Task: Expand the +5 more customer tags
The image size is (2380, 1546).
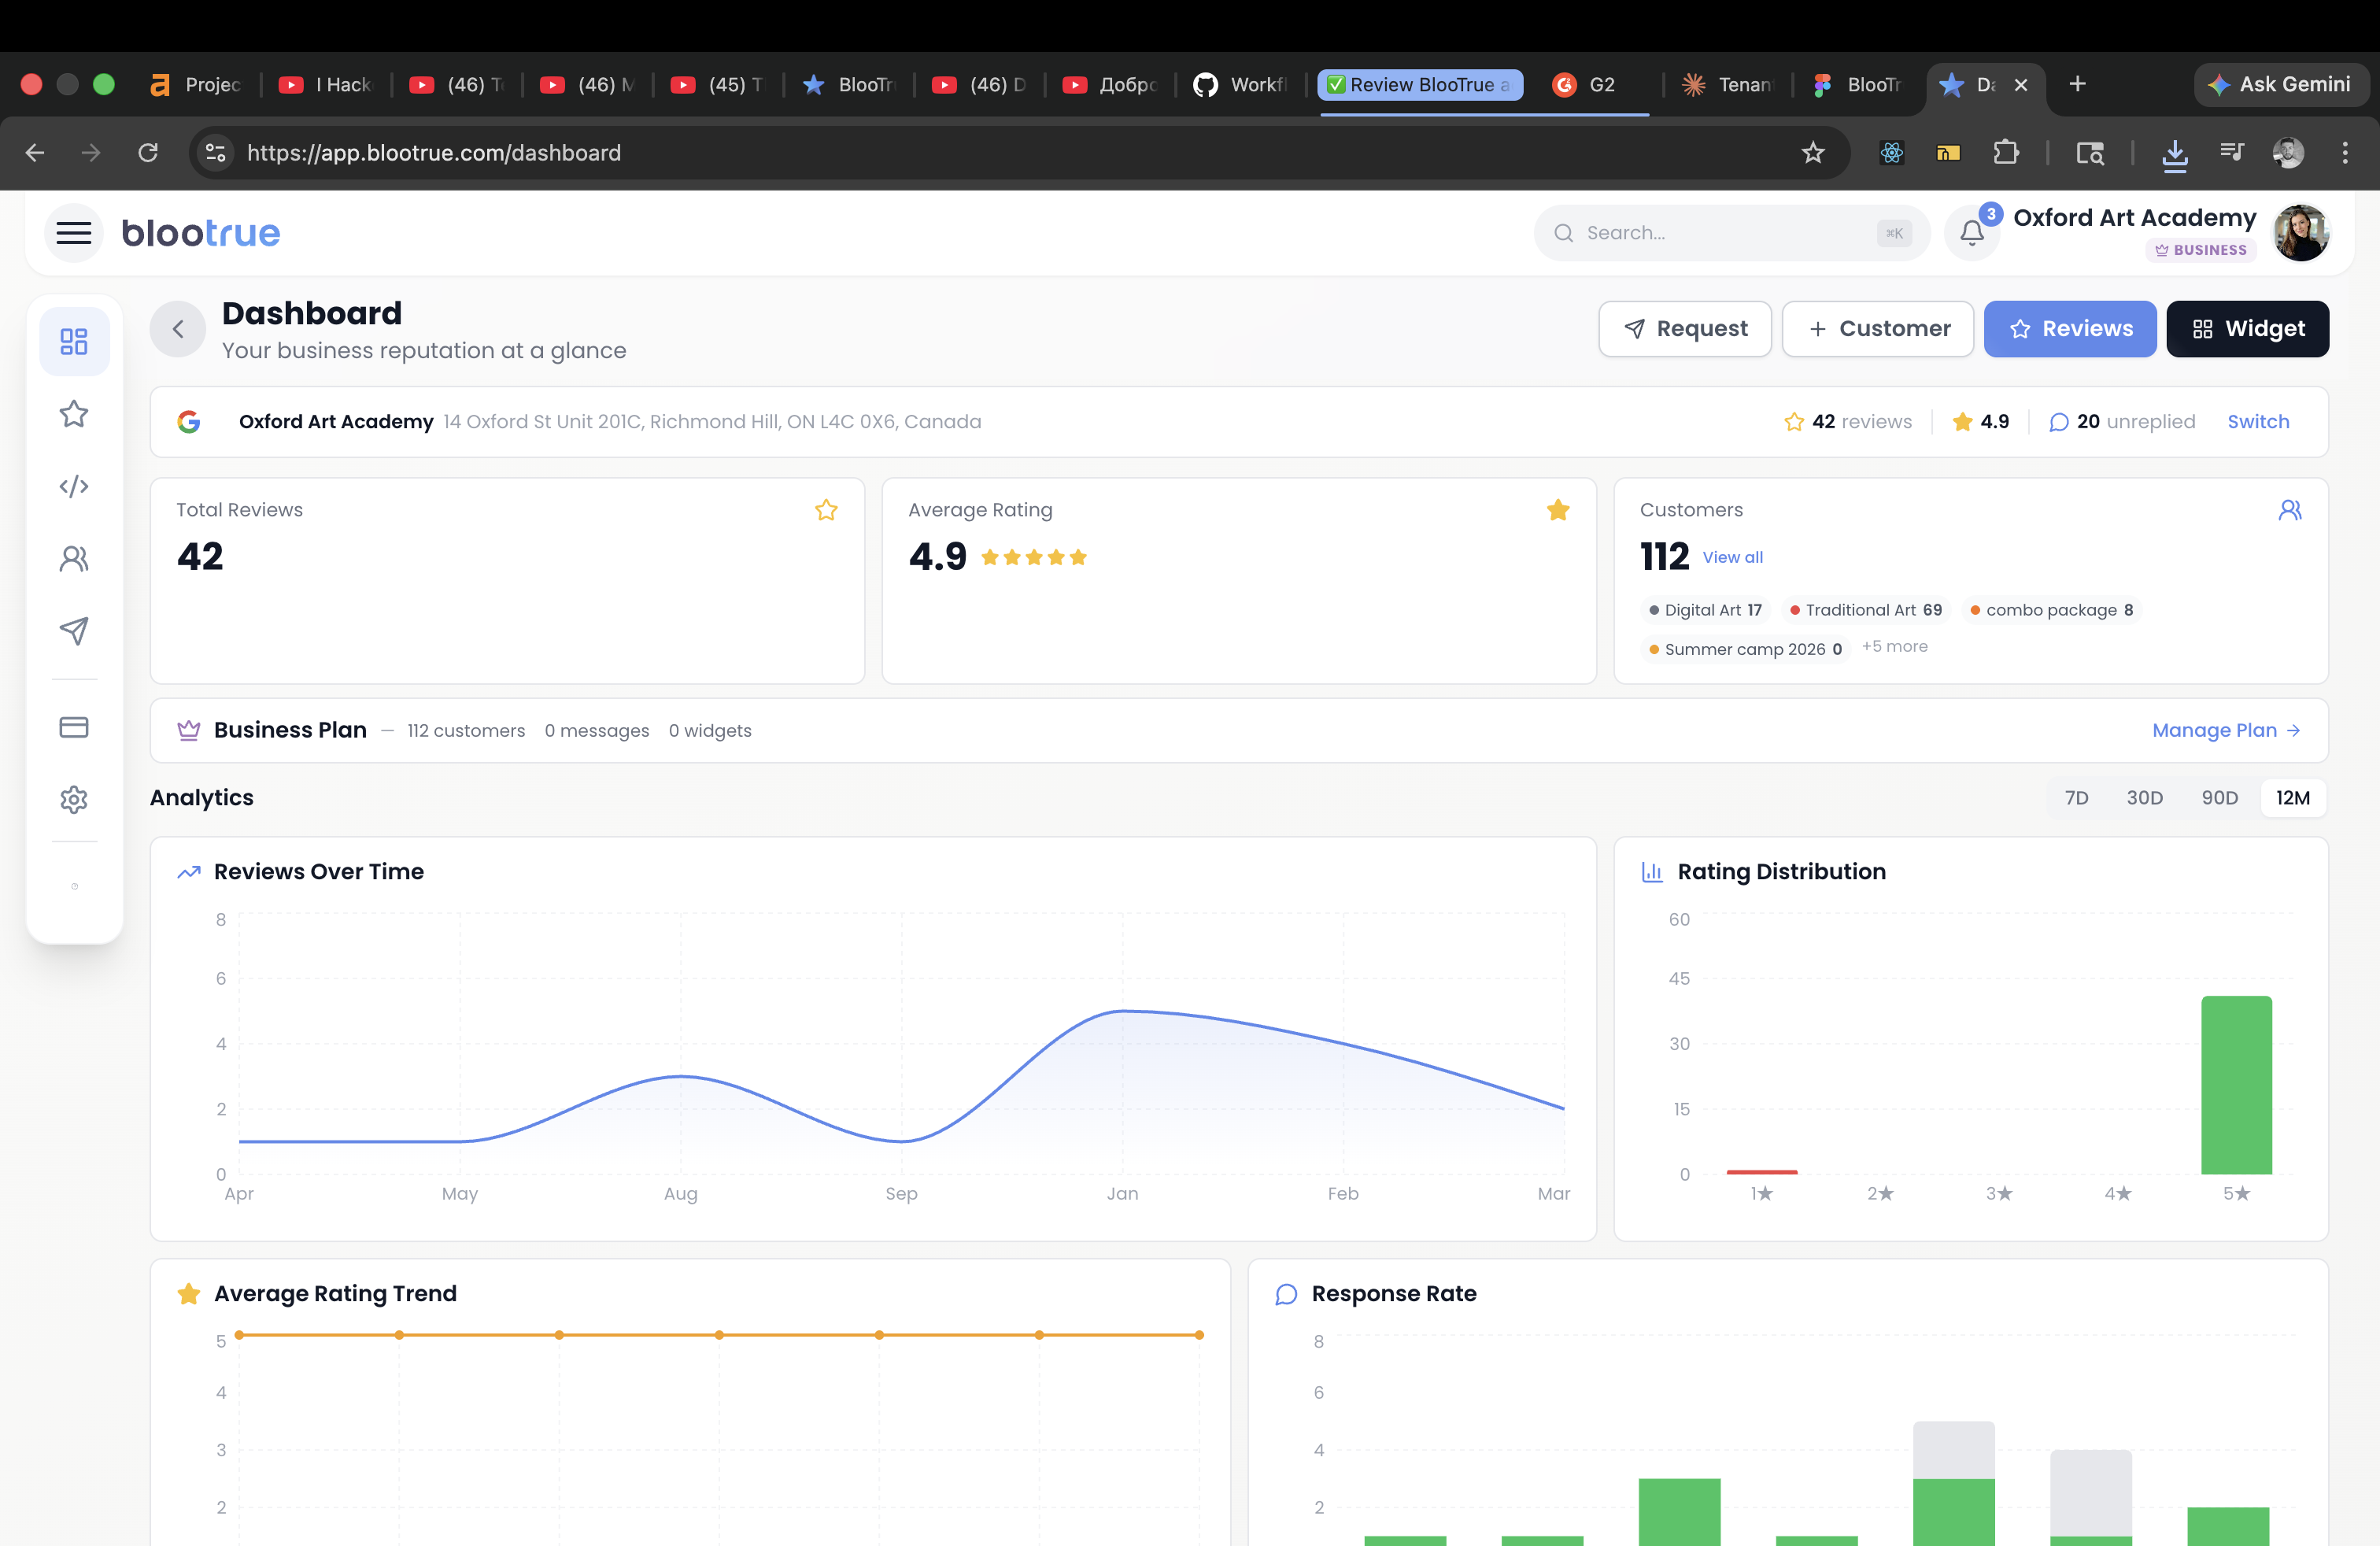Action: pos(1894,647)
